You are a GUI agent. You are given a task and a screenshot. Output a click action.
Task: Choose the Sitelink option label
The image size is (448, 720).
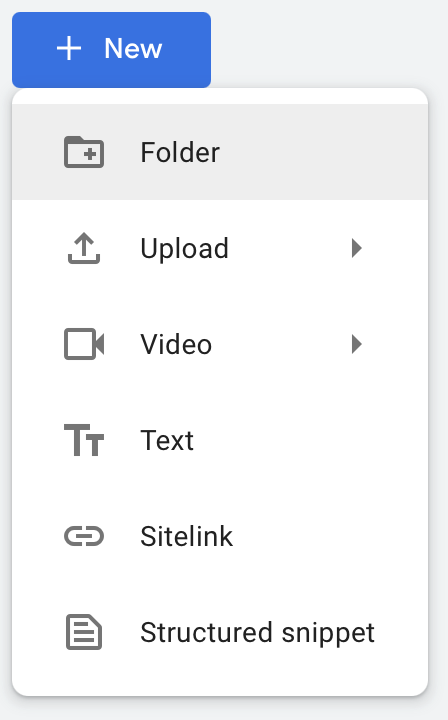click(186, 536)
